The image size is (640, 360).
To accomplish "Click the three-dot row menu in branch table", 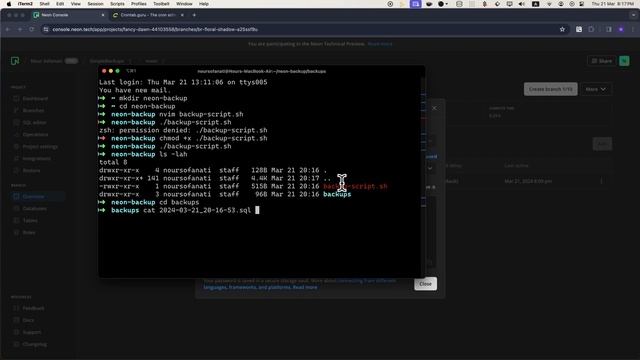I will click(x=601, y=181).
